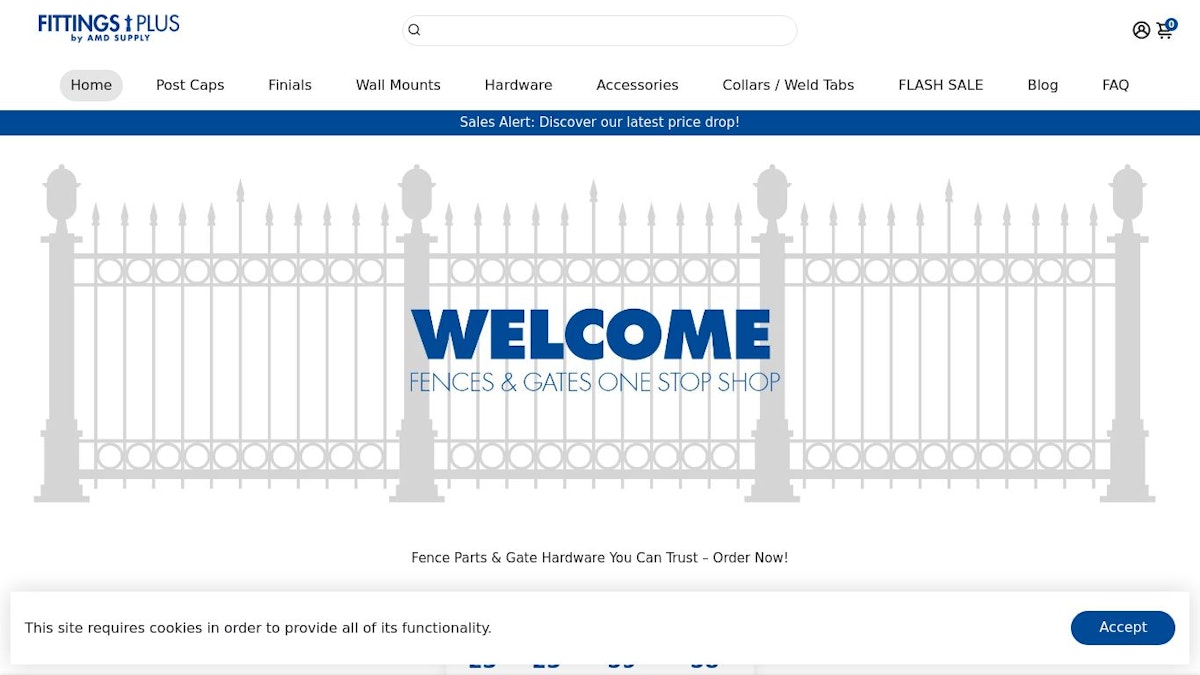Go to the FLASH SALE page
The image size is (1200, 675).
pos(940,85)
